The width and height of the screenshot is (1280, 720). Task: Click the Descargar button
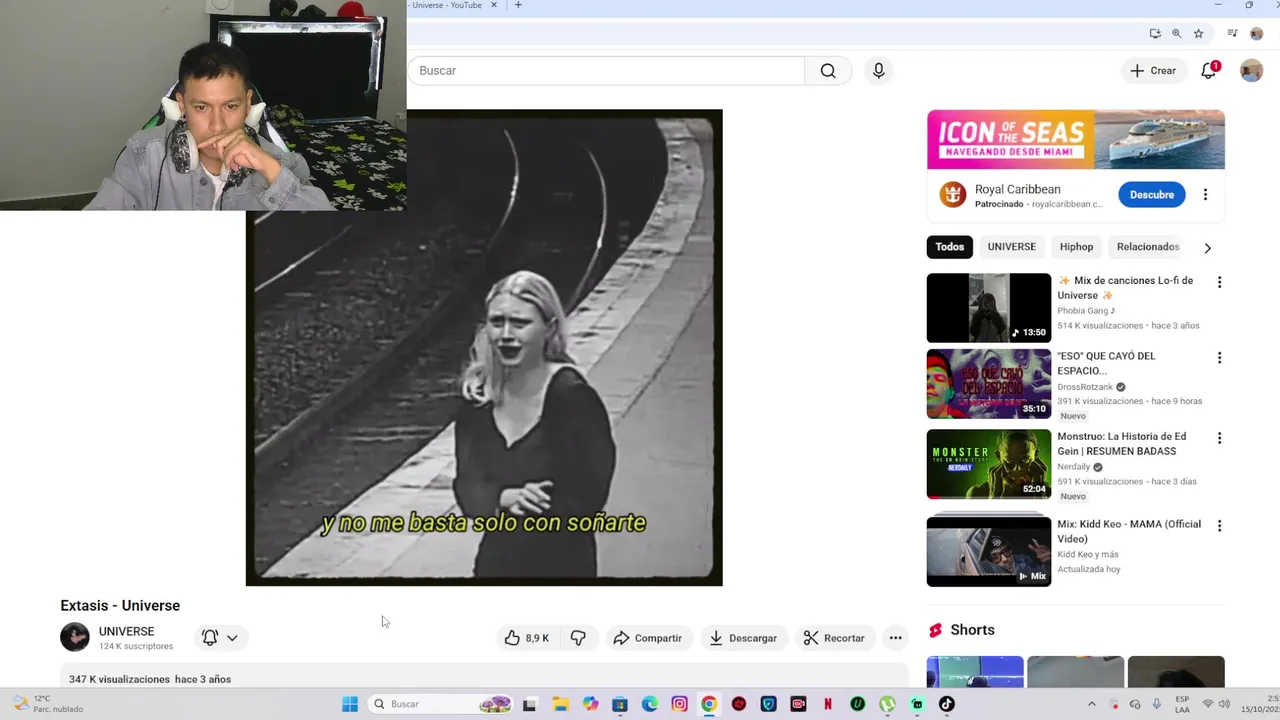click(743, 638)
